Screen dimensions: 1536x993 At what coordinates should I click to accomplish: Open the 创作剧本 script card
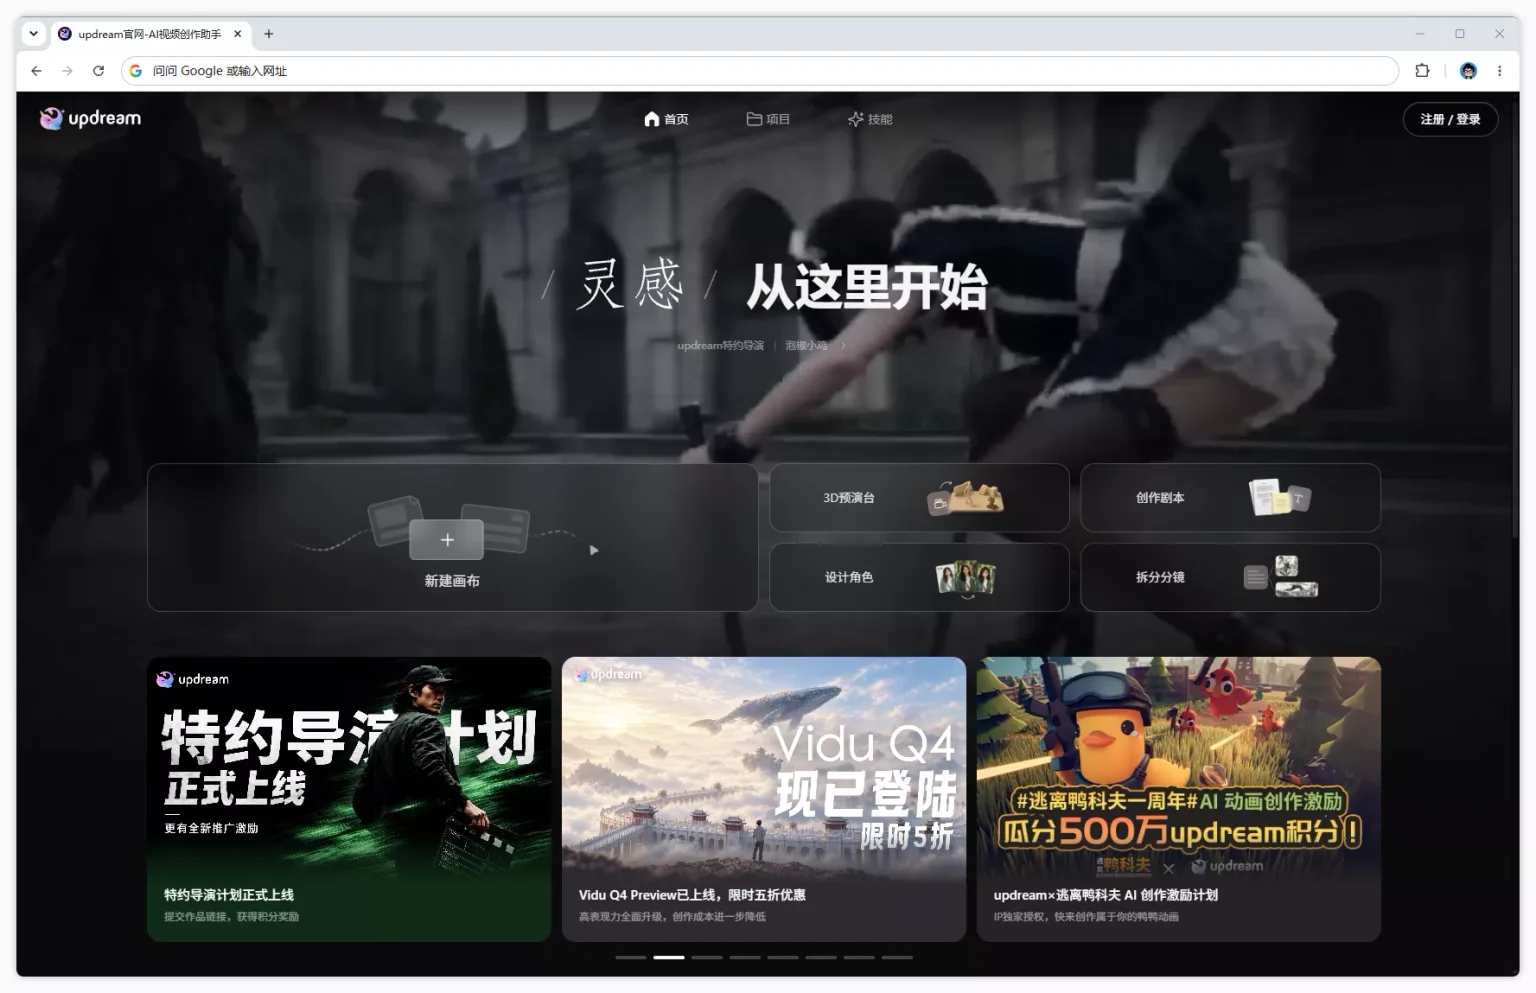tap(1230, 497)
